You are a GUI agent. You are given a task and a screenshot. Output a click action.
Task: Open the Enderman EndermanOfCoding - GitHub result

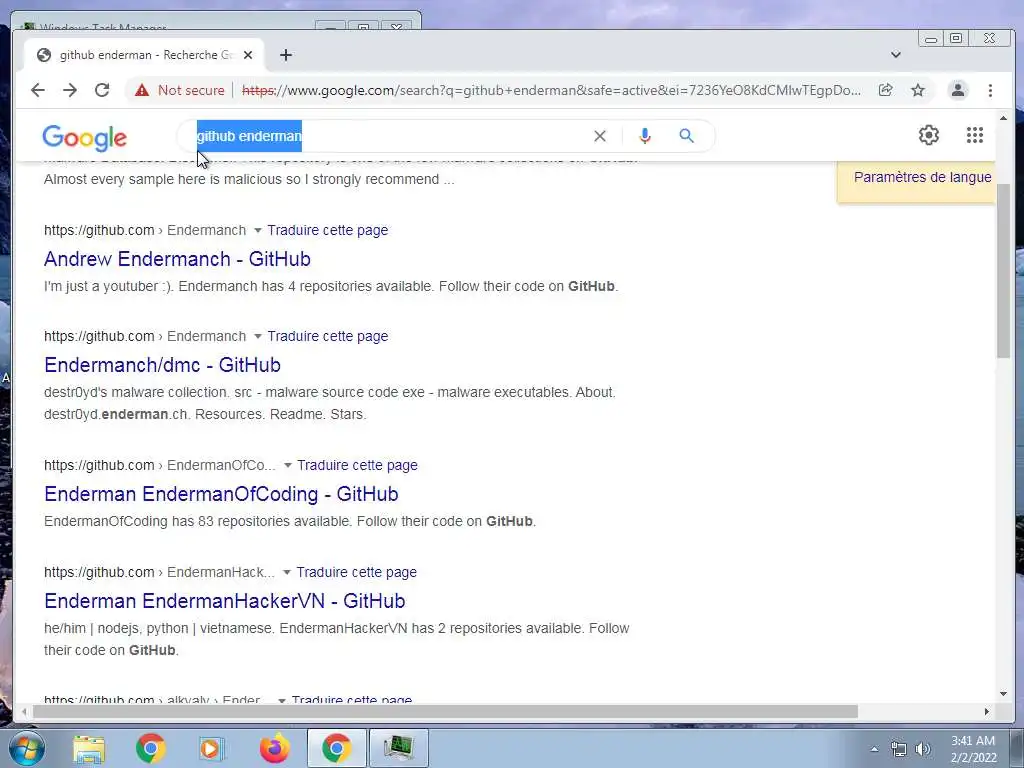[x=221, y=494]
